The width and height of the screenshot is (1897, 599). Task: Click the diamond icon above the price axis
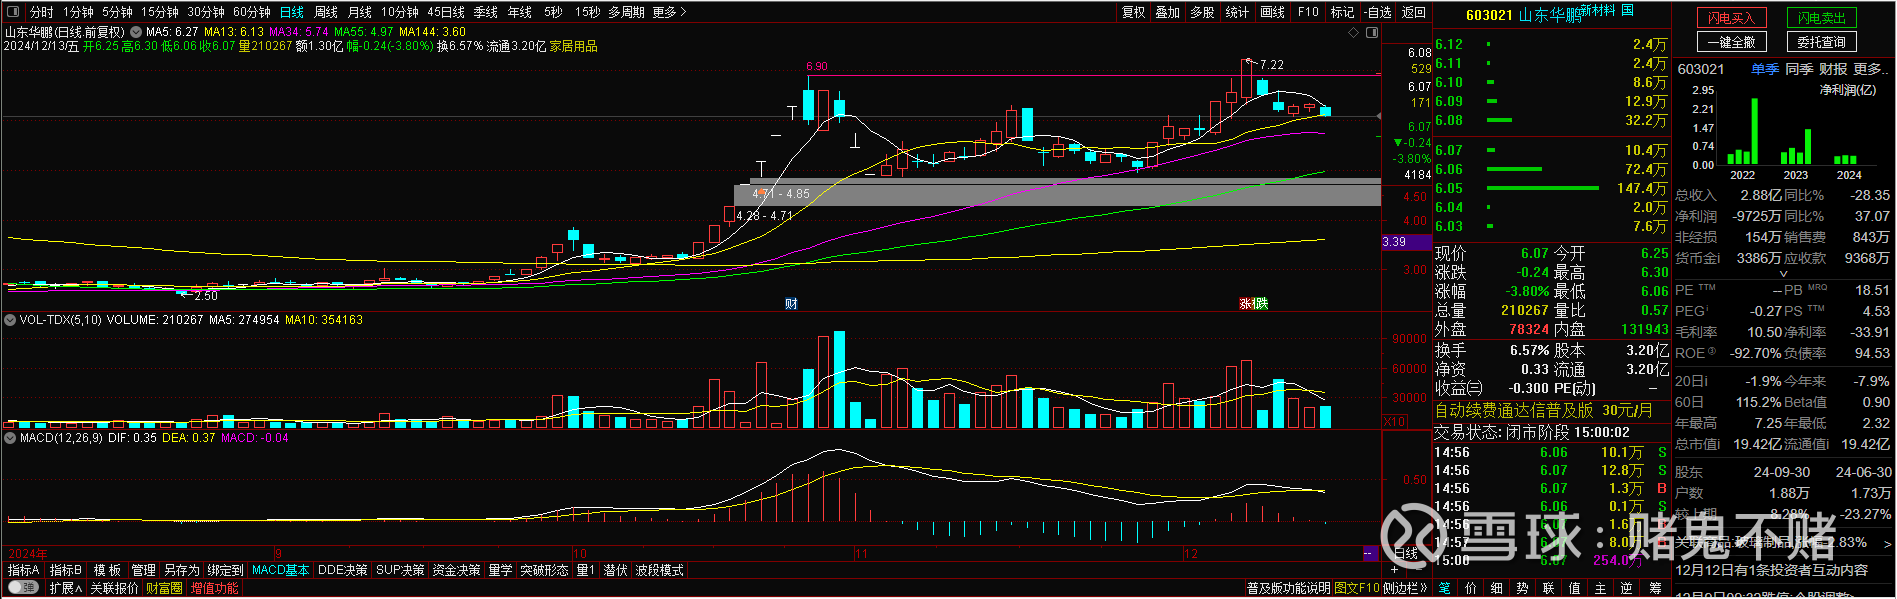click(1354, 33)
